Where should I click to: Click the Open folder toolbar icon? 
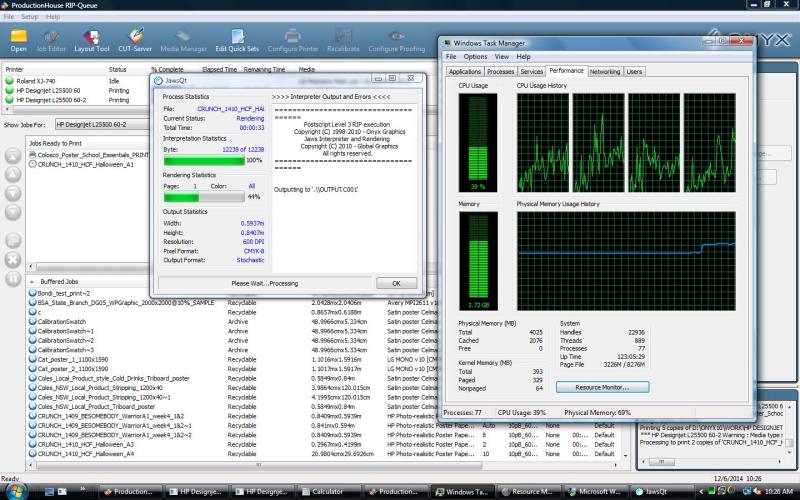19,40
